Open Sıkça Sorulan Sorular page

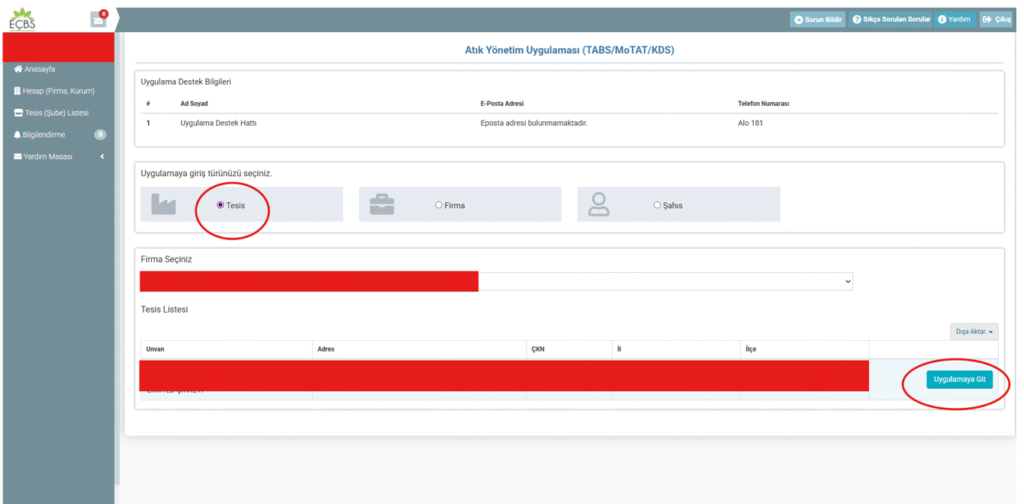pos(891,19)
